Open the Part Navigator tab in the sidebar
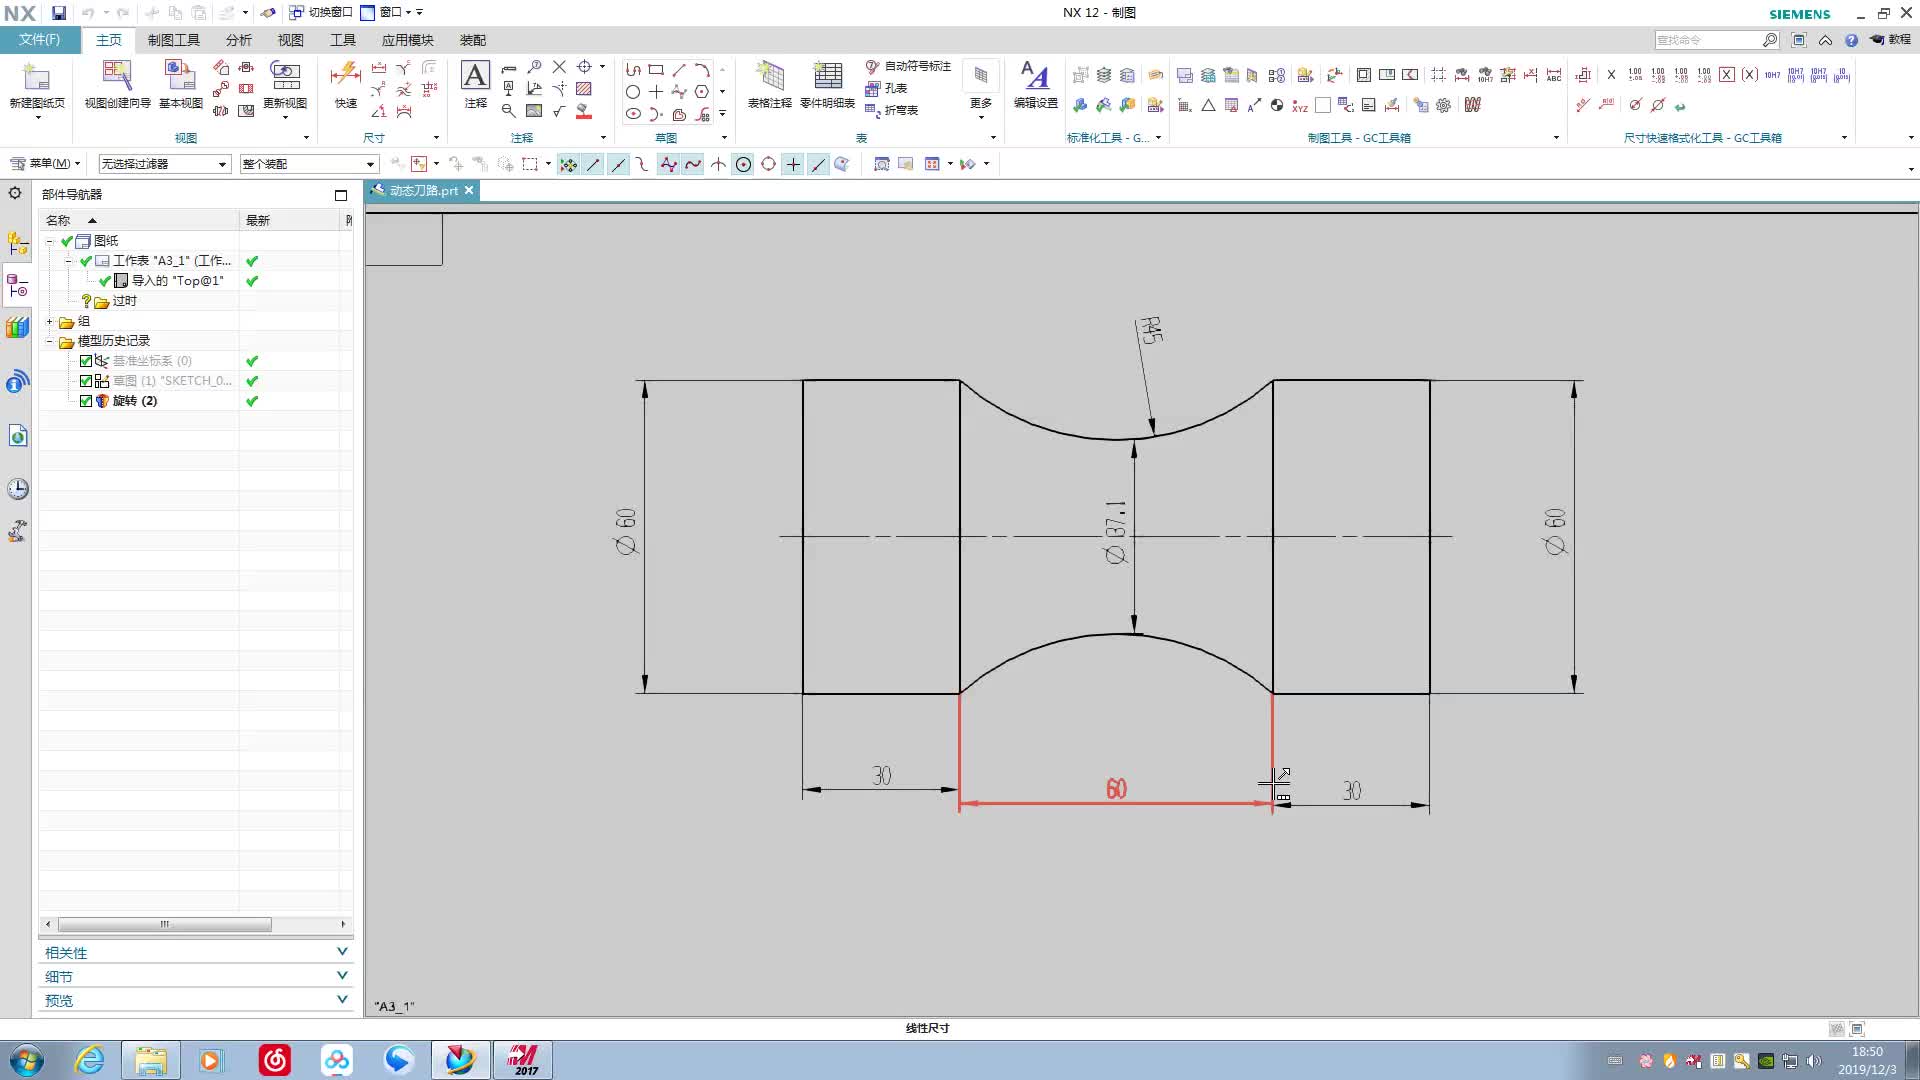 pos(17,287)
